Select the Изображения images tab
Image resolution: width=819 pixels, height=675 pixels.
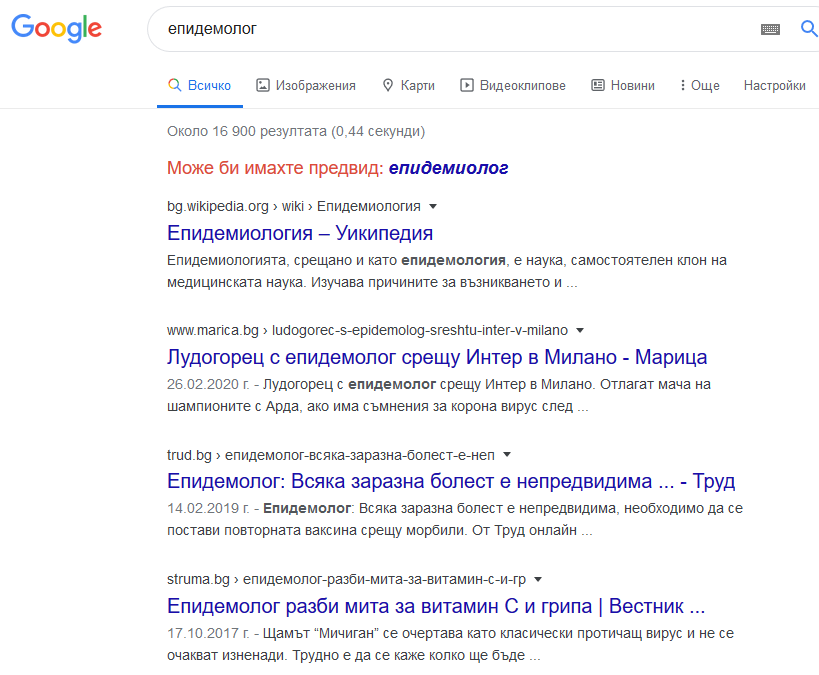pyautogui.click(x=306, y=86)
